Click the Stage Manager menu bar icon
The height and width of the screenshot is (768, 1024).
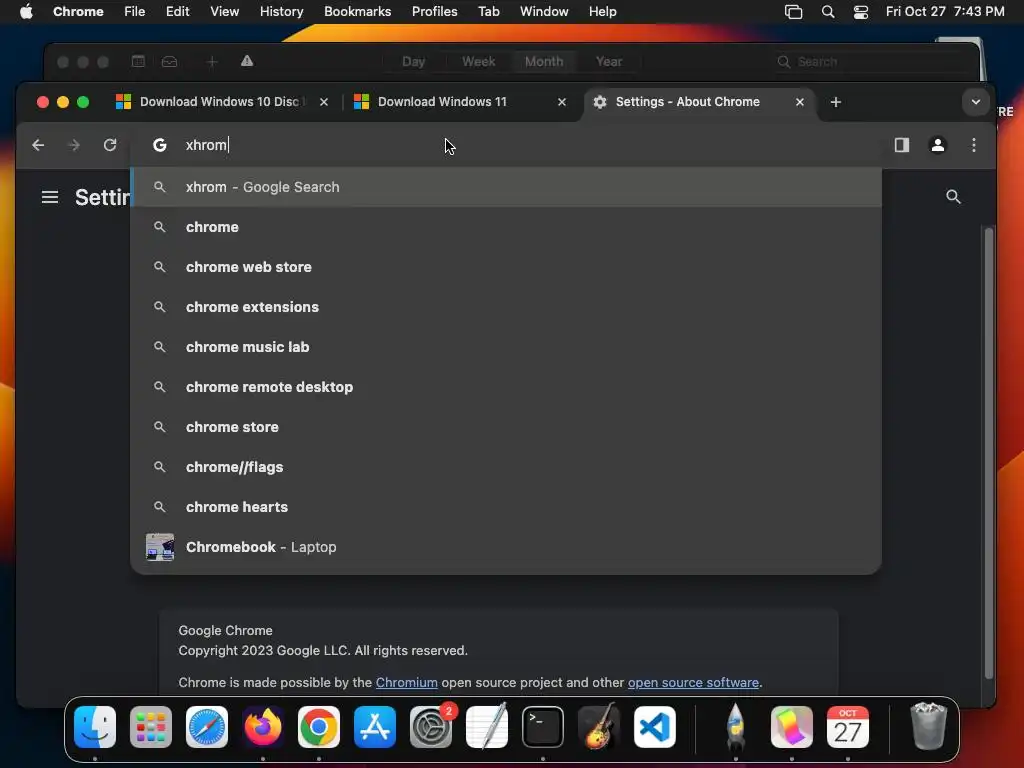point(793,12)
